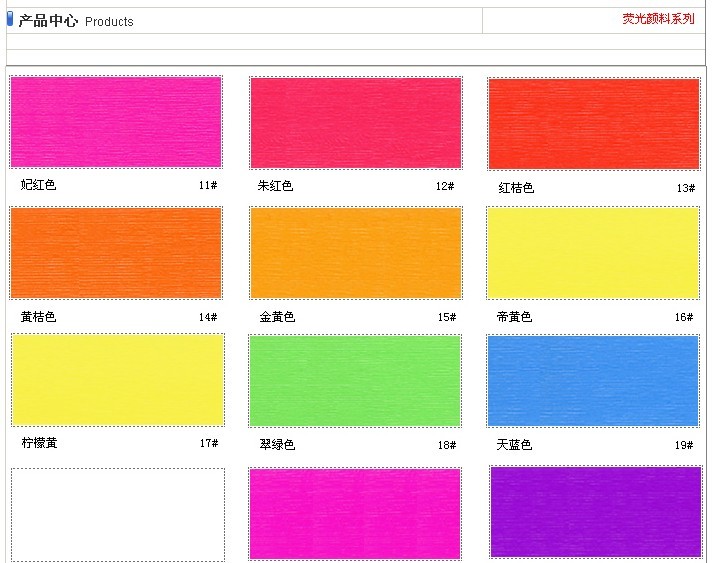Click the 黄桔色 orange swatch
Image resolution: width=719 pixels, height=563 pixels.
(116, 253)
